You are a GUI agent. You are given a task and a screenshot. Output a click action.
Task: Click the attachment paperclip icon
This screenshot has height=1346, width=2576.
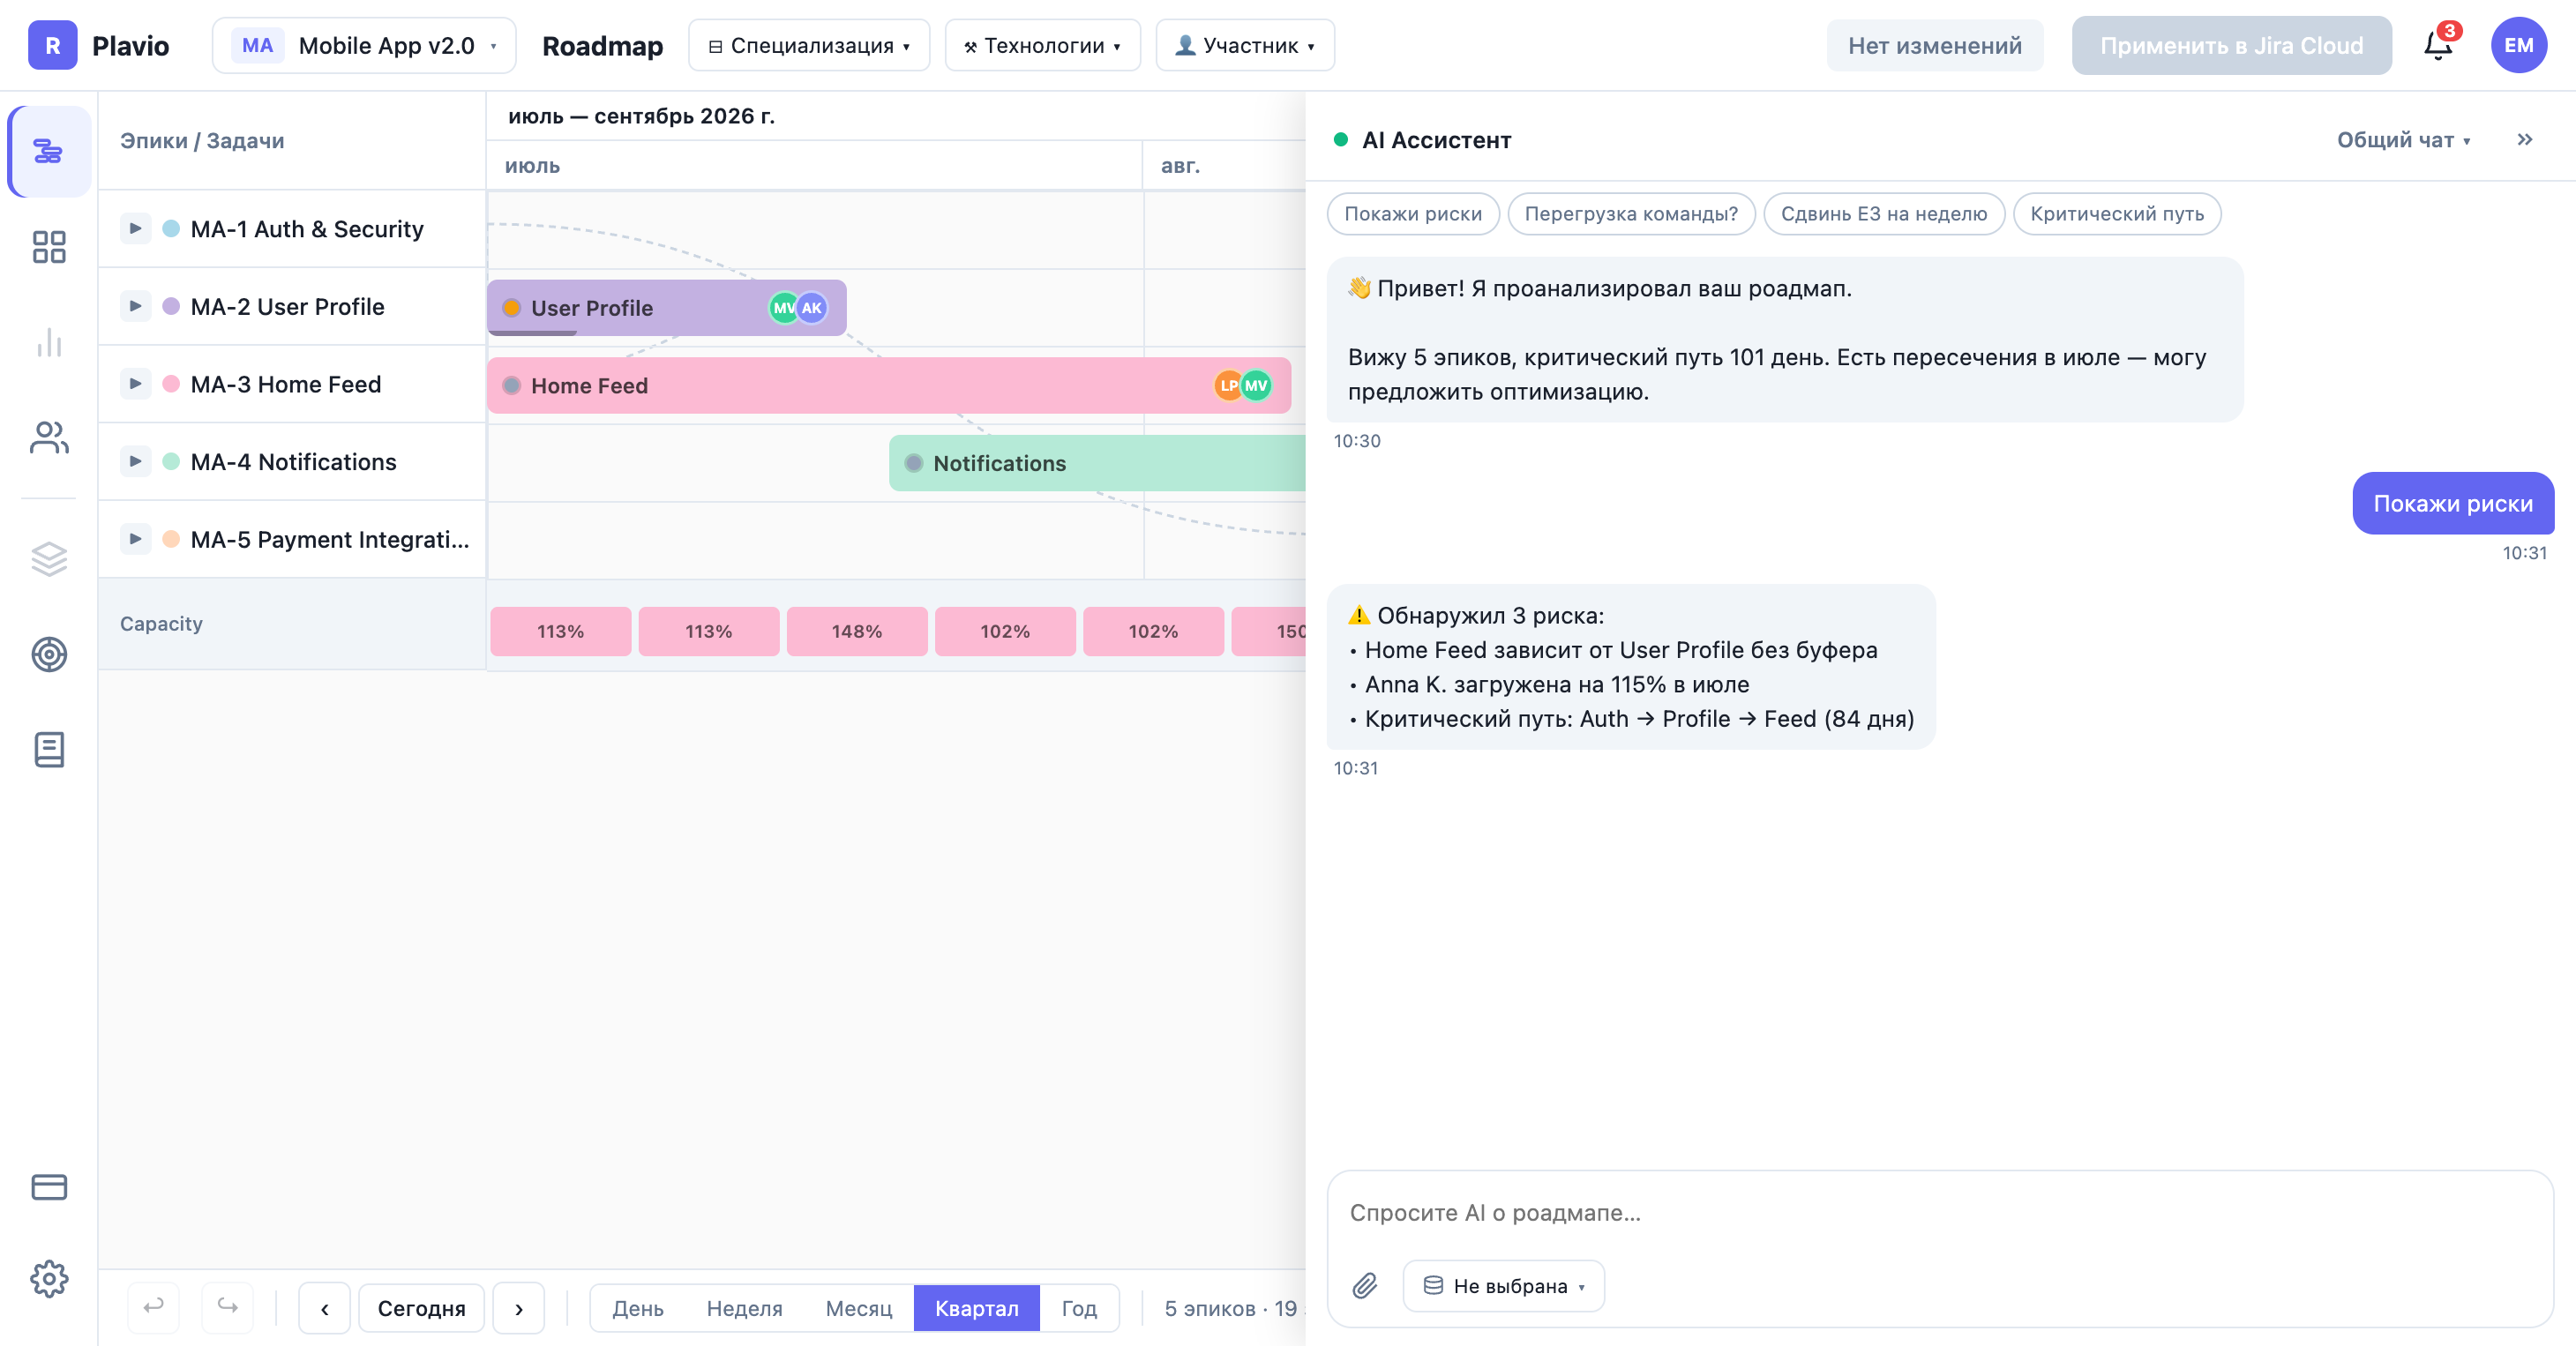pos(1365,1285)
